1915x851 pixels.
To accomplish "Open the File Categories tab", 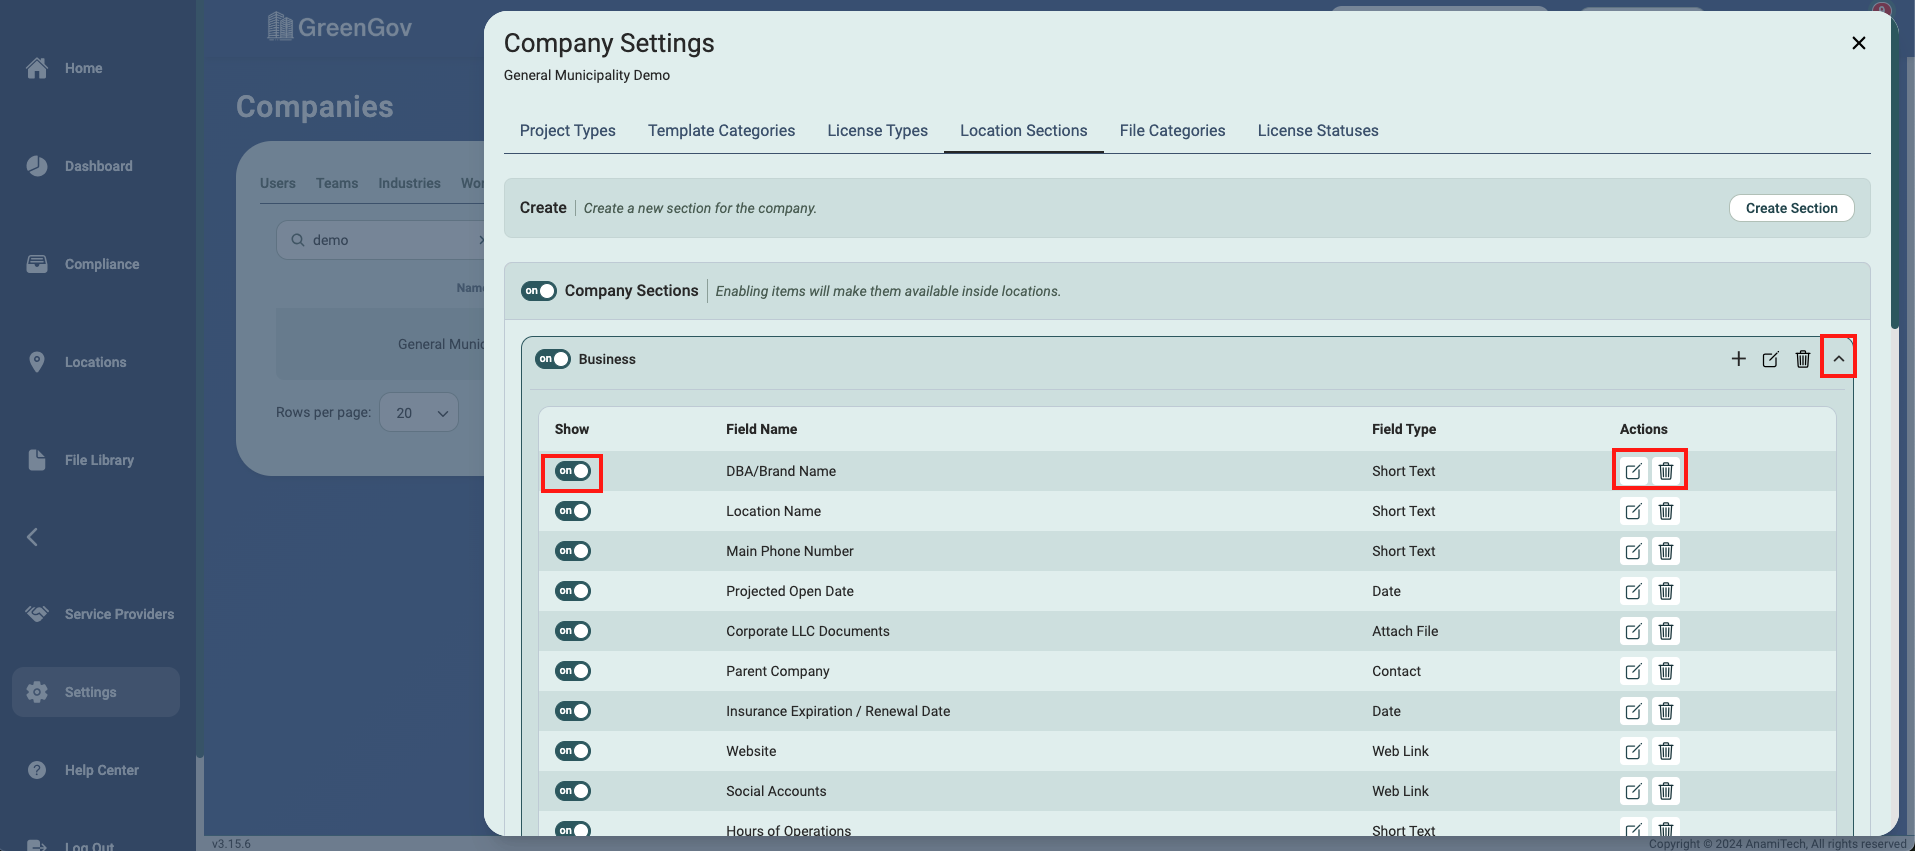I will pyautogui.click(x=1172, y=131).
